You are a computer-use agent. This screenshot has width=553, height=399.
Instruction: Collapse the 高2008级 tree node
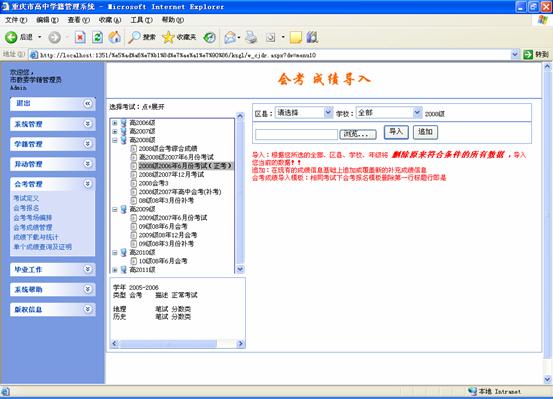point(115,140)
